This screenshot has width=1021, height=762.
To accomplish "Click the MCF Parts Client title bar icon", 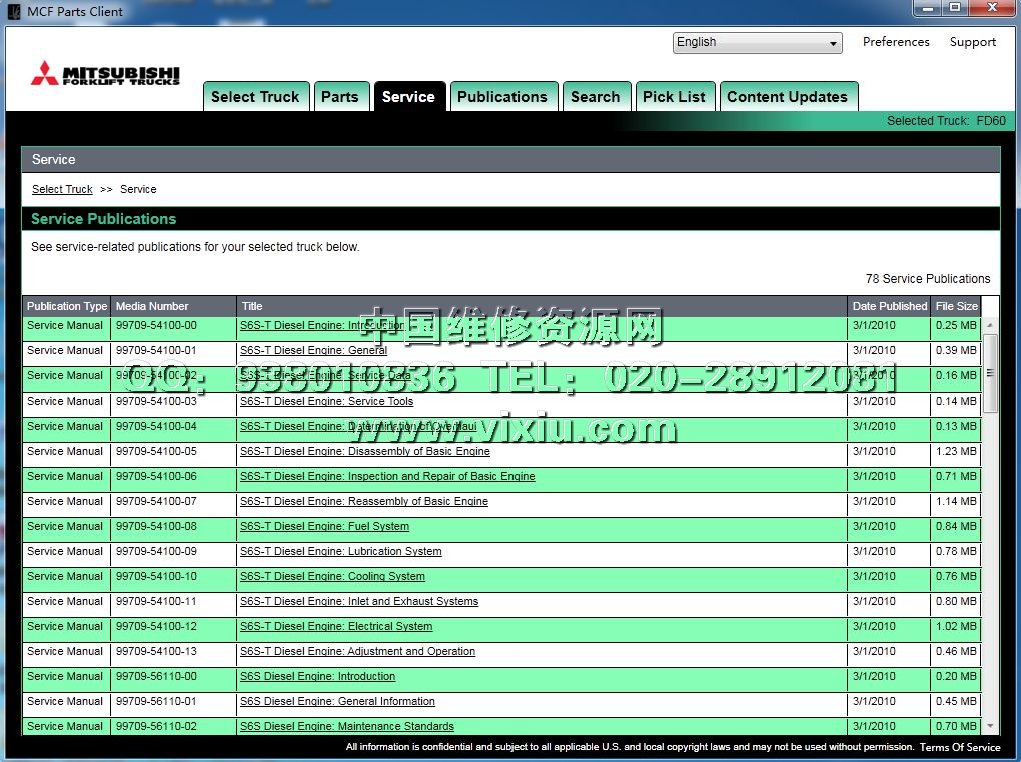I will (13, 12).
